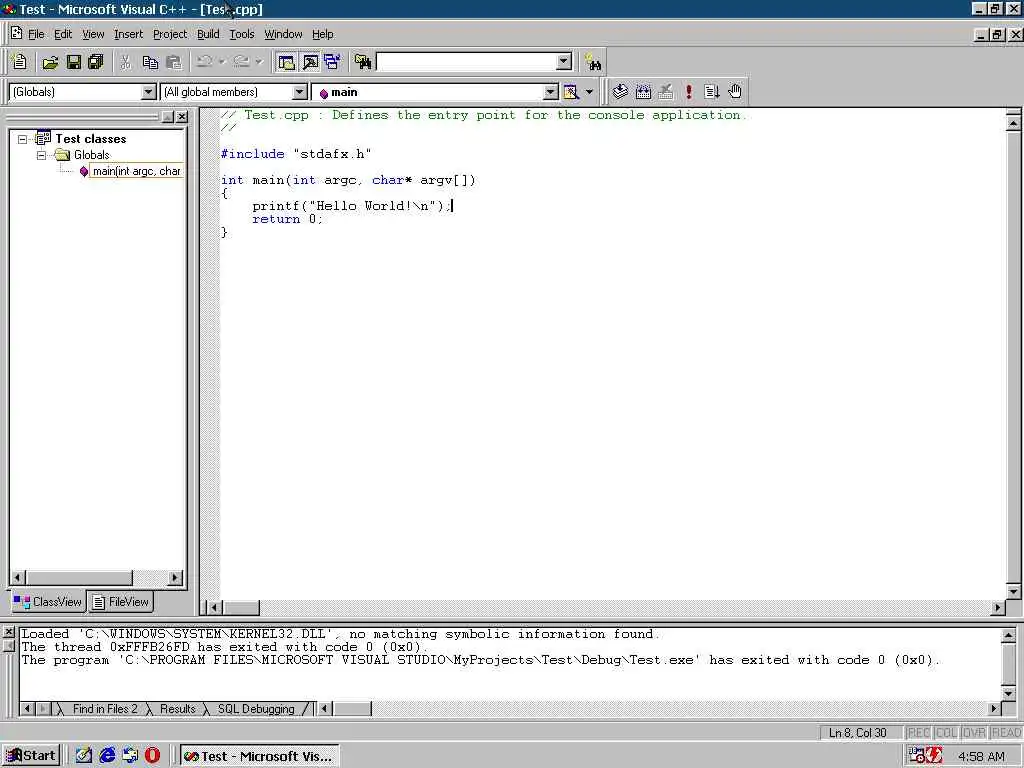Click editor vertical scrollbar up arrow
1024x768 pixels.
tap(1014, 122)
